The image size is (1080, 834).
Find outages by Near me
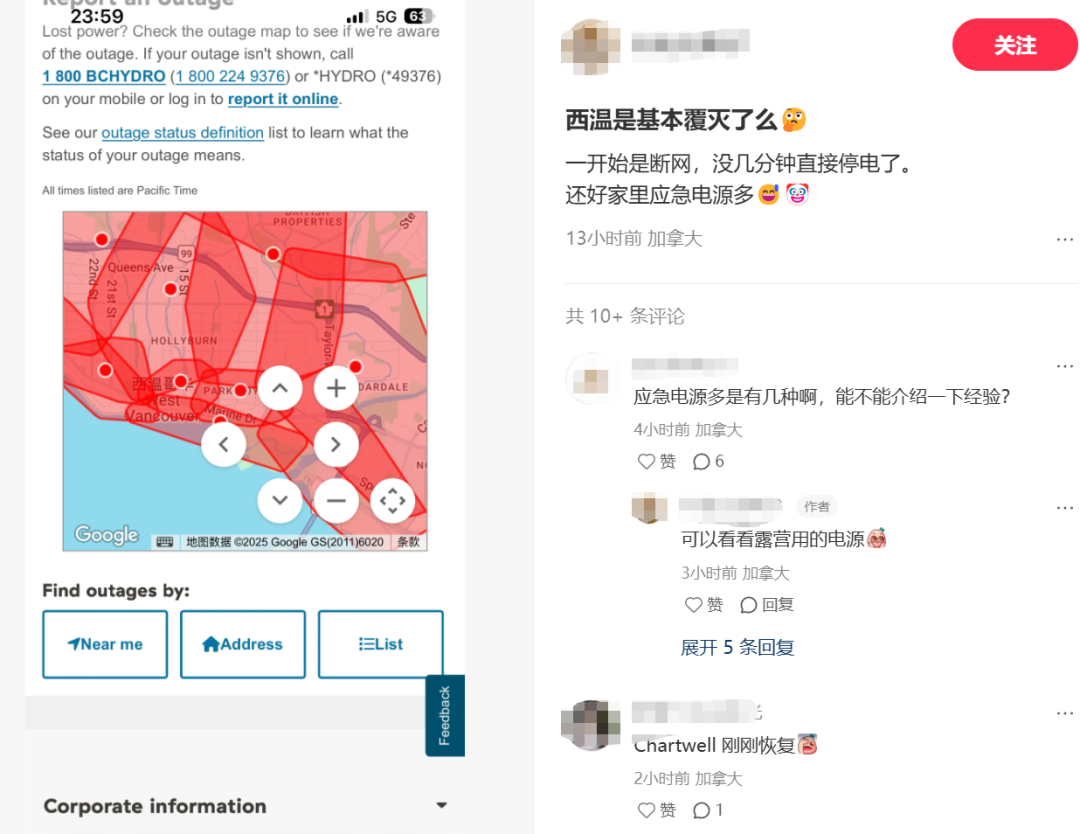pos(105,644)
